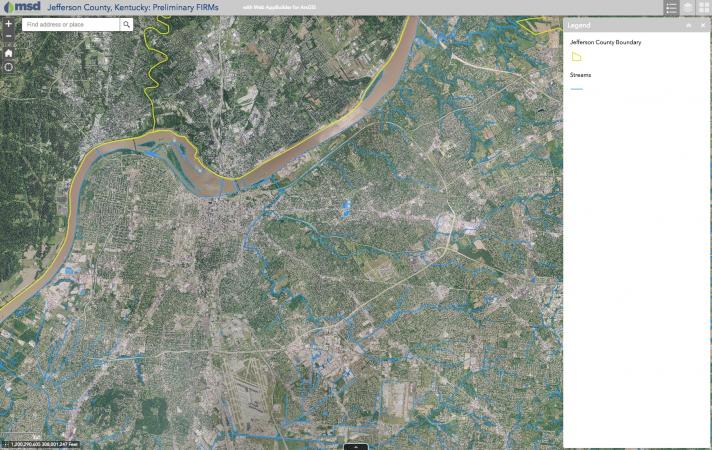712x450 pixels.
Task: Expand the bottom attribute table handle
Action: pos(355,446)
